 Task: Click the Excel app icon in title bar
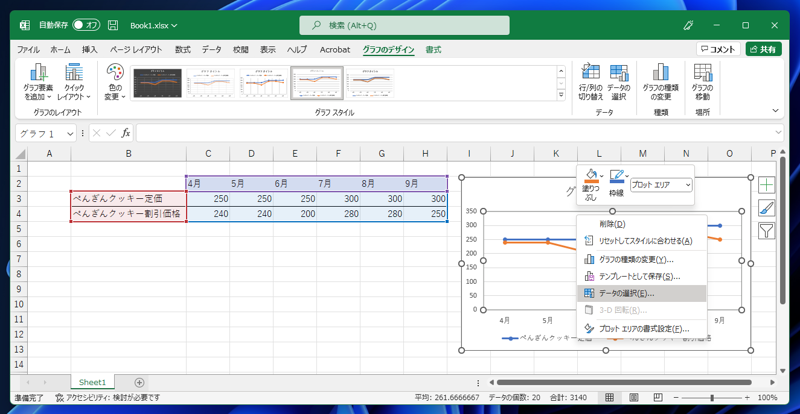coord(24,25)
